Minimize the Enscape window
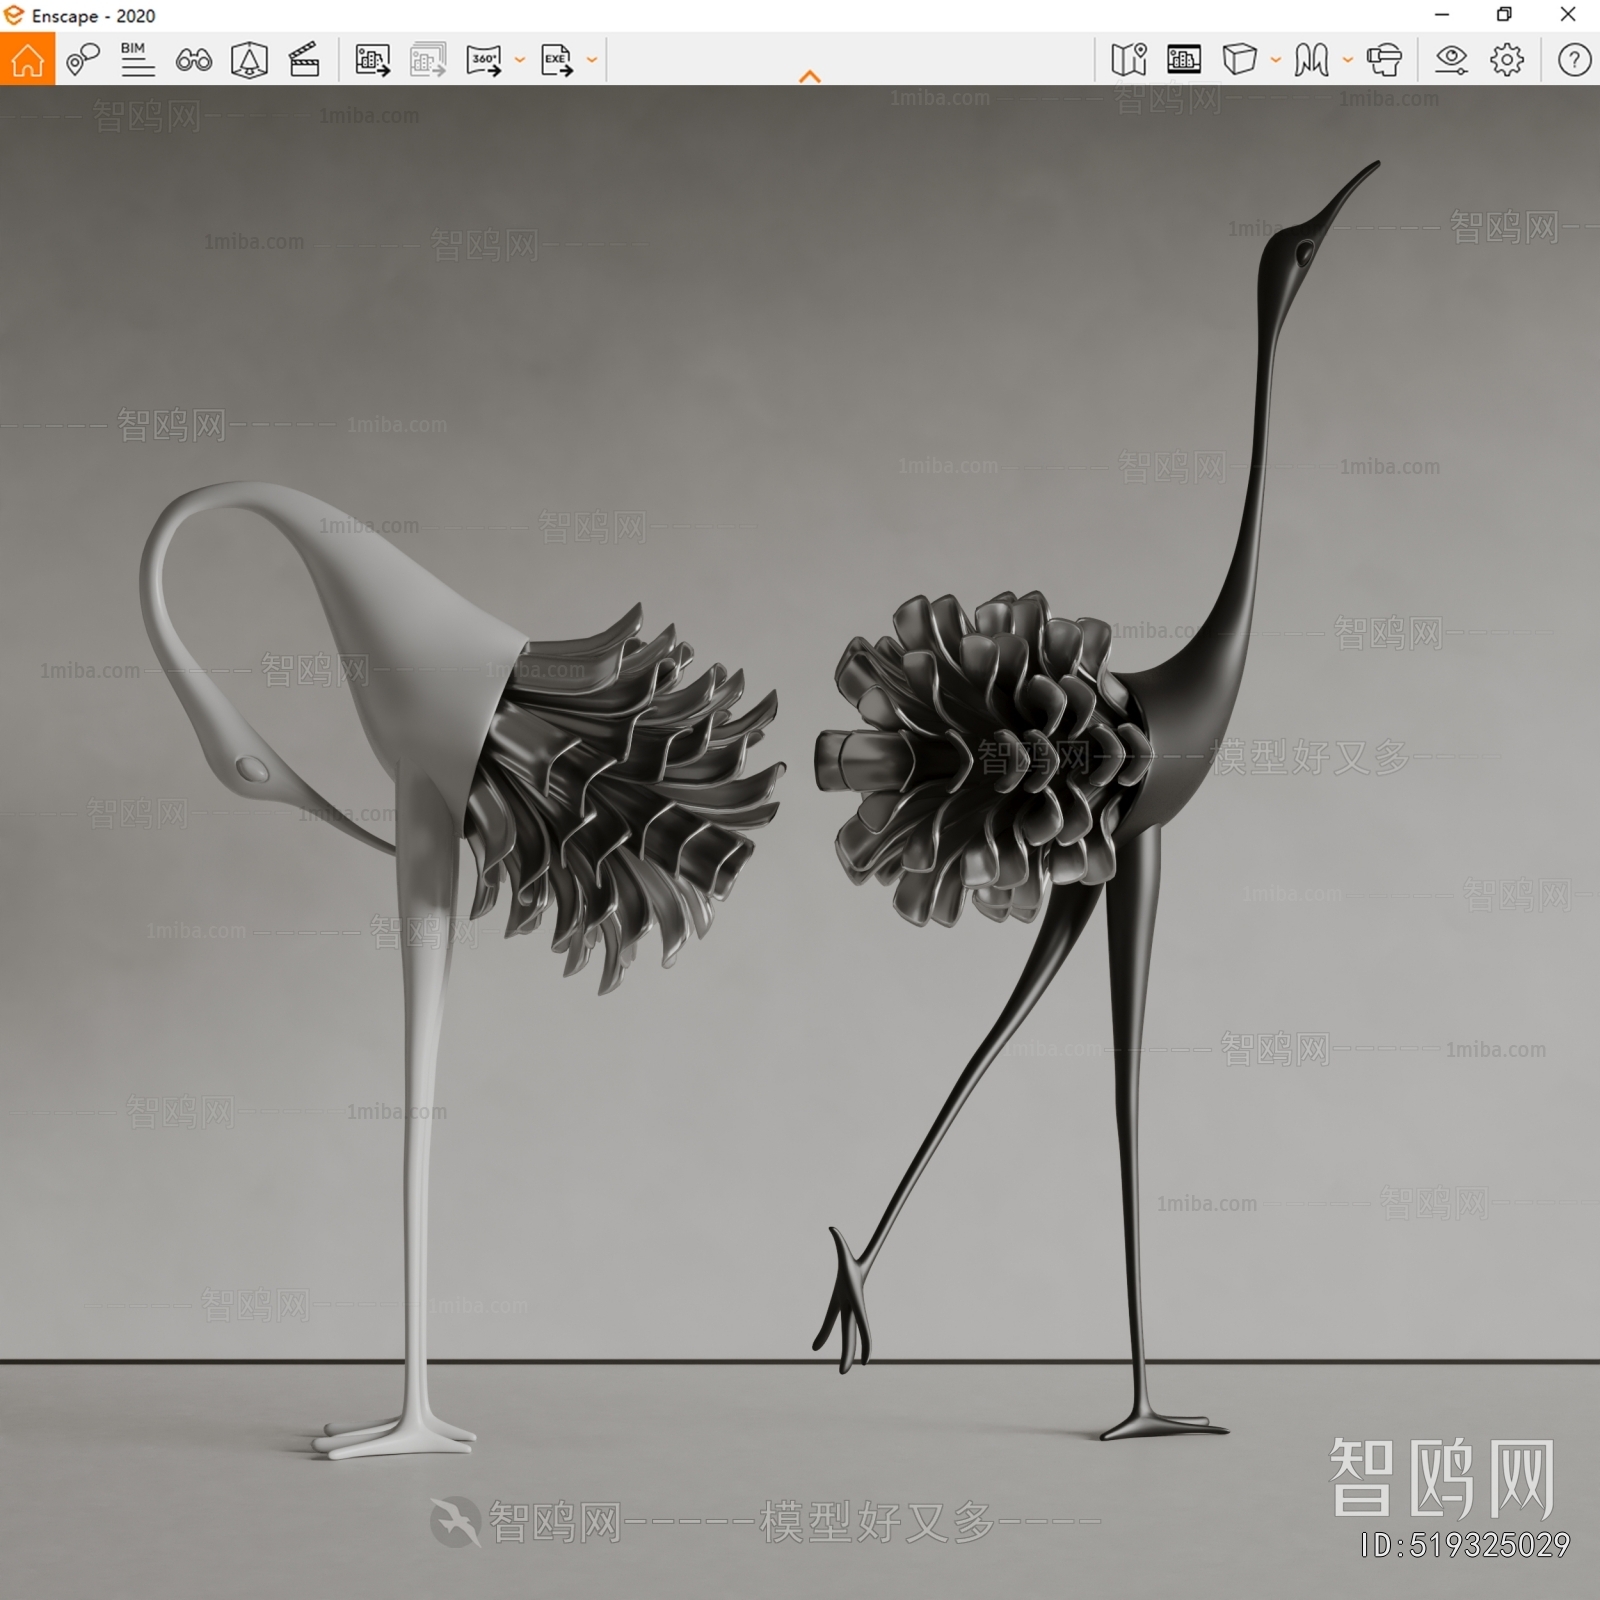Image resolution: width=1600 pixels, height=1600 pixels. point(1442,15)
